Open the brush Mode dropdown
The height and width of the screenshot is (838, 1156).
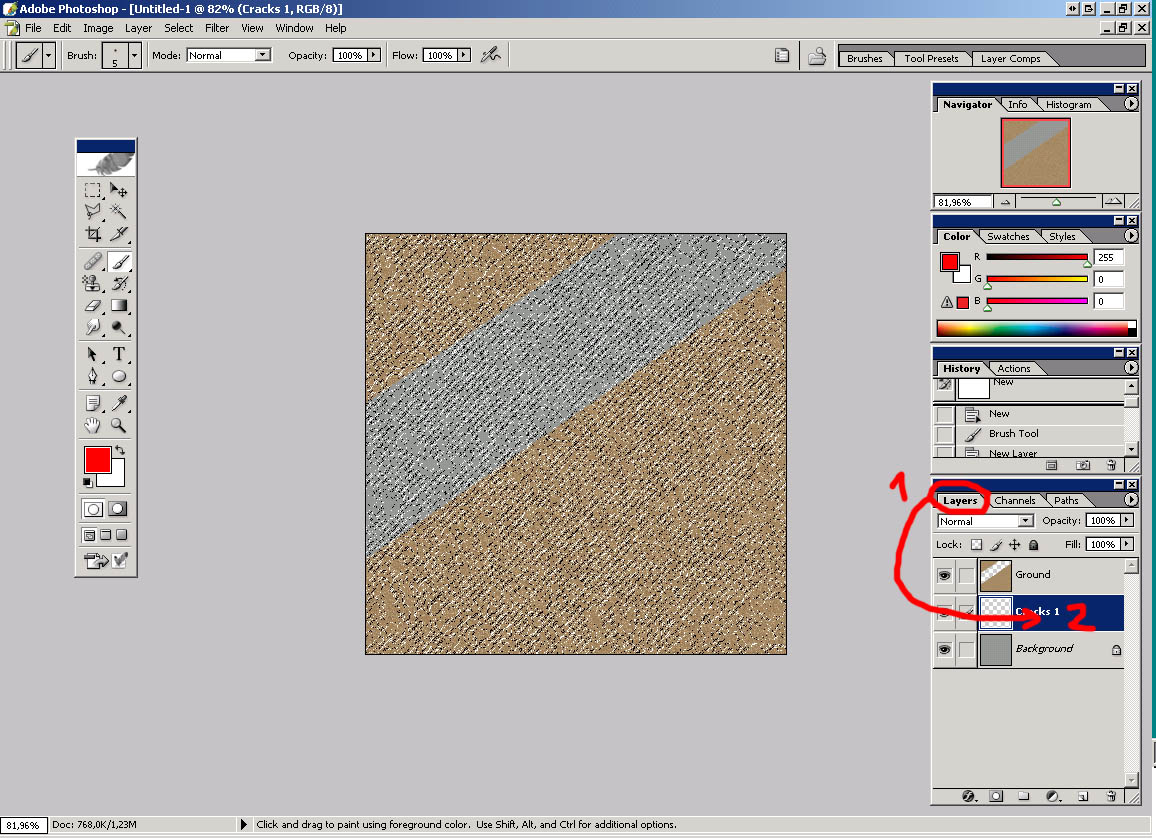click(229, 56)
